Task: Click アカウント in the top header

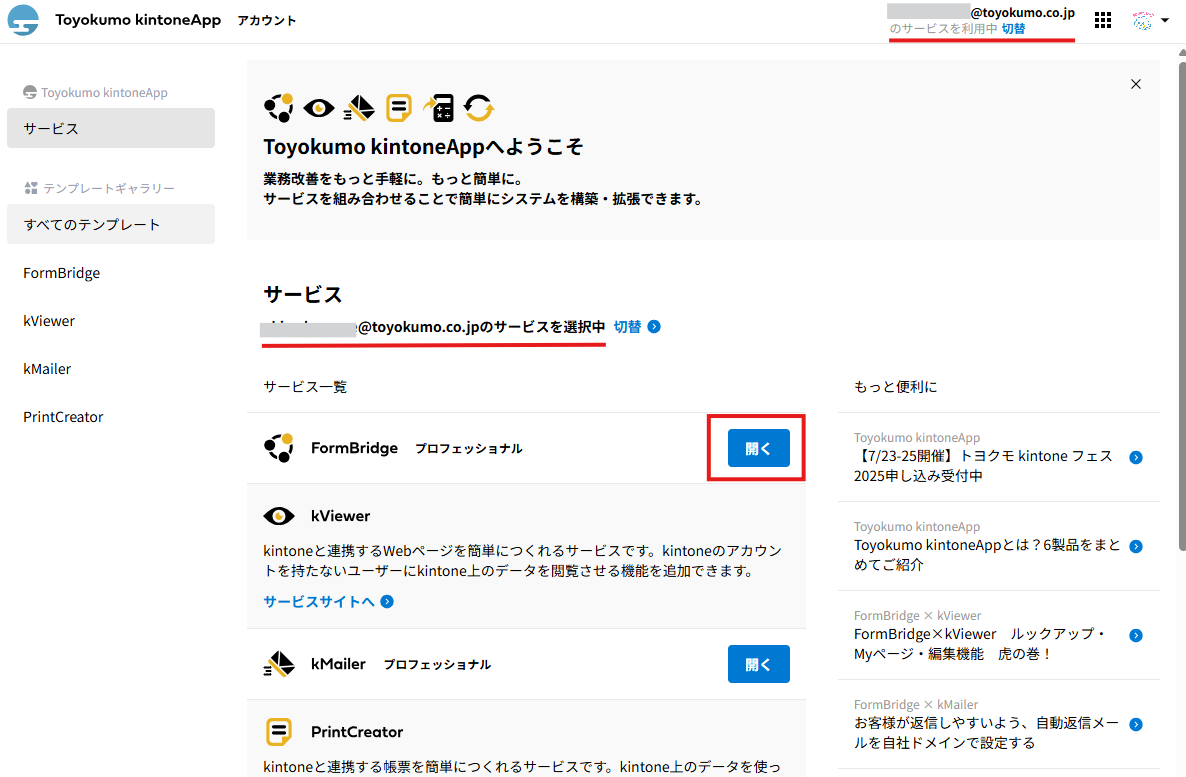Action: 266,20
